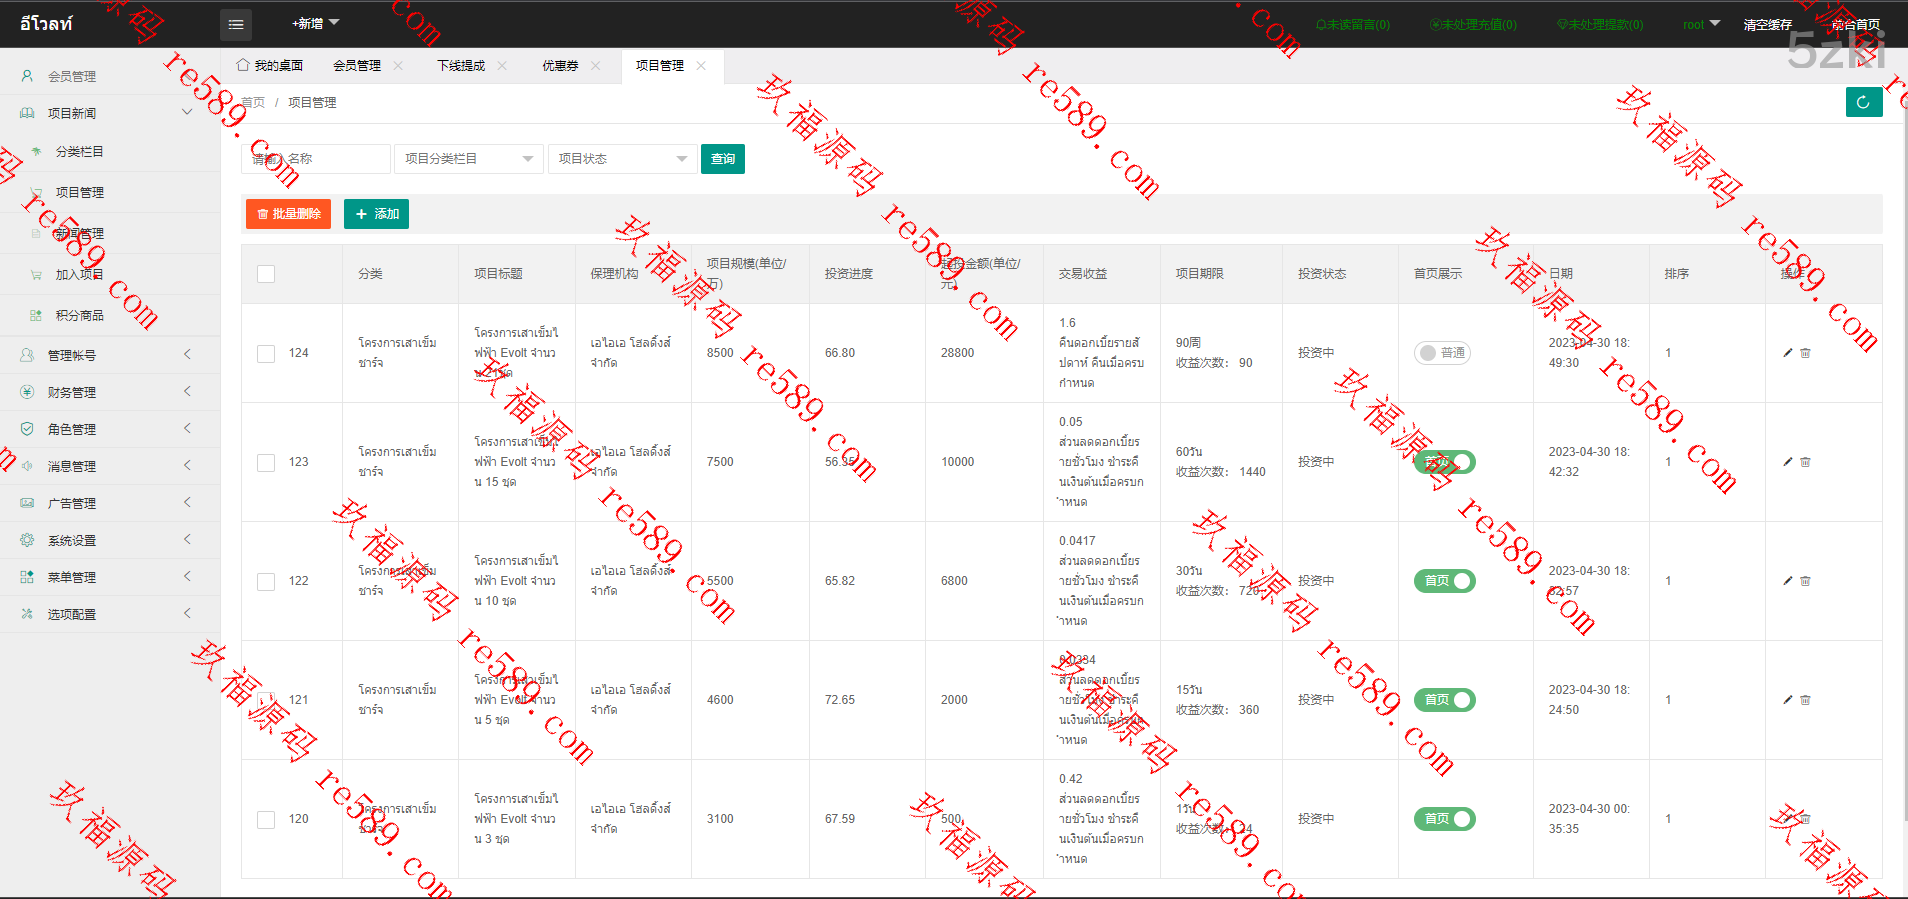Toggle 首页展示 switch for row 124
Screen dimensions: 1908x899
pyautogui.click(x=1442, y=353)
